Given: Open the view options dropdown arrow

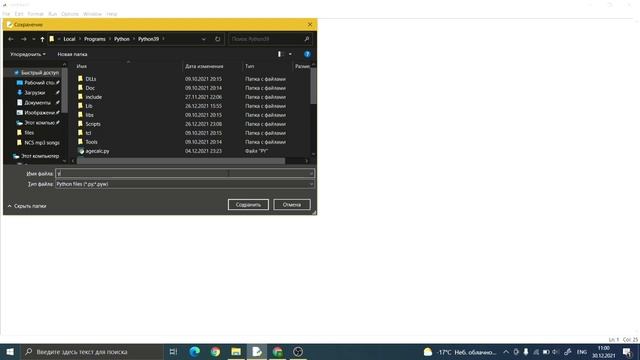Looking at the screenshot, I should tap(290, 54).
